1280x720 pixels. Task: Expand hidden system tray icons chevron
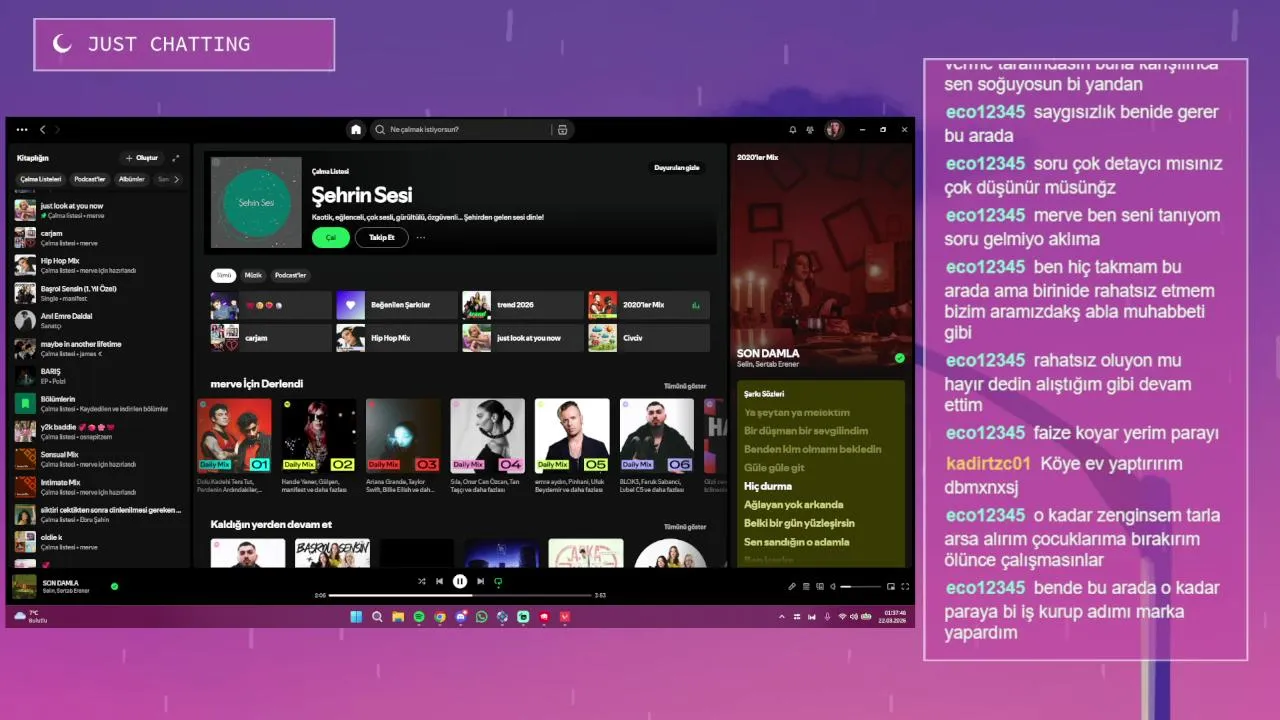(x=782, y=617)
